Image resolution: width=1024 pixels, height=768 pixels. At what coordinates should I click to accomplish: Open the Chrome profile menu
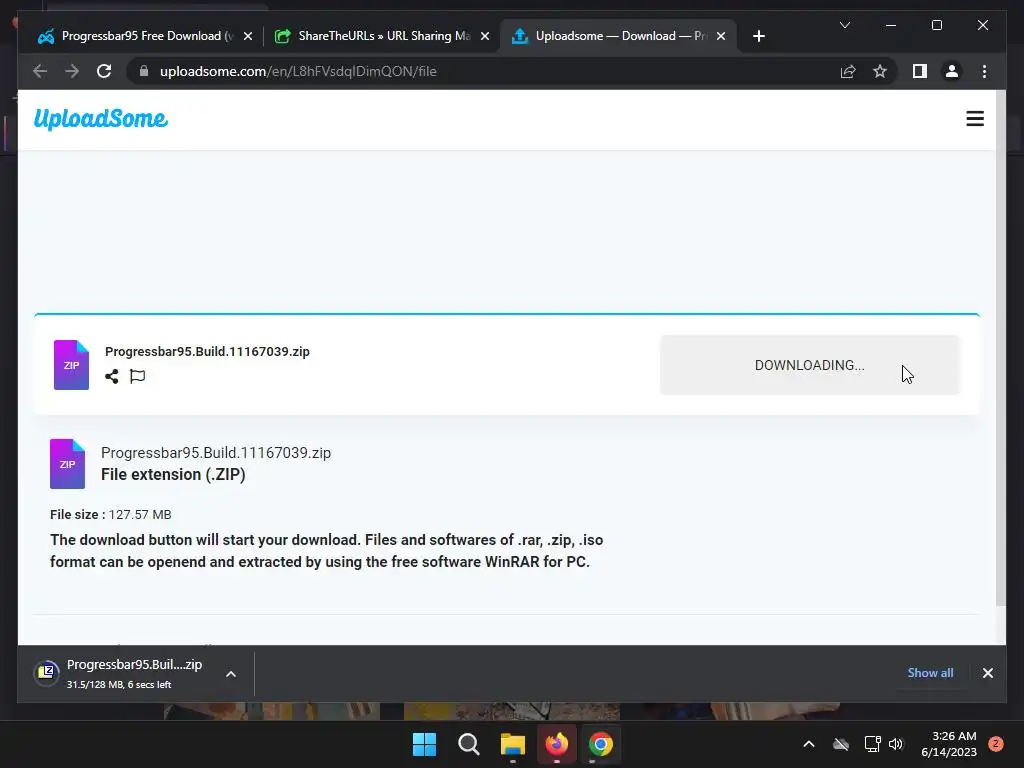952,71
